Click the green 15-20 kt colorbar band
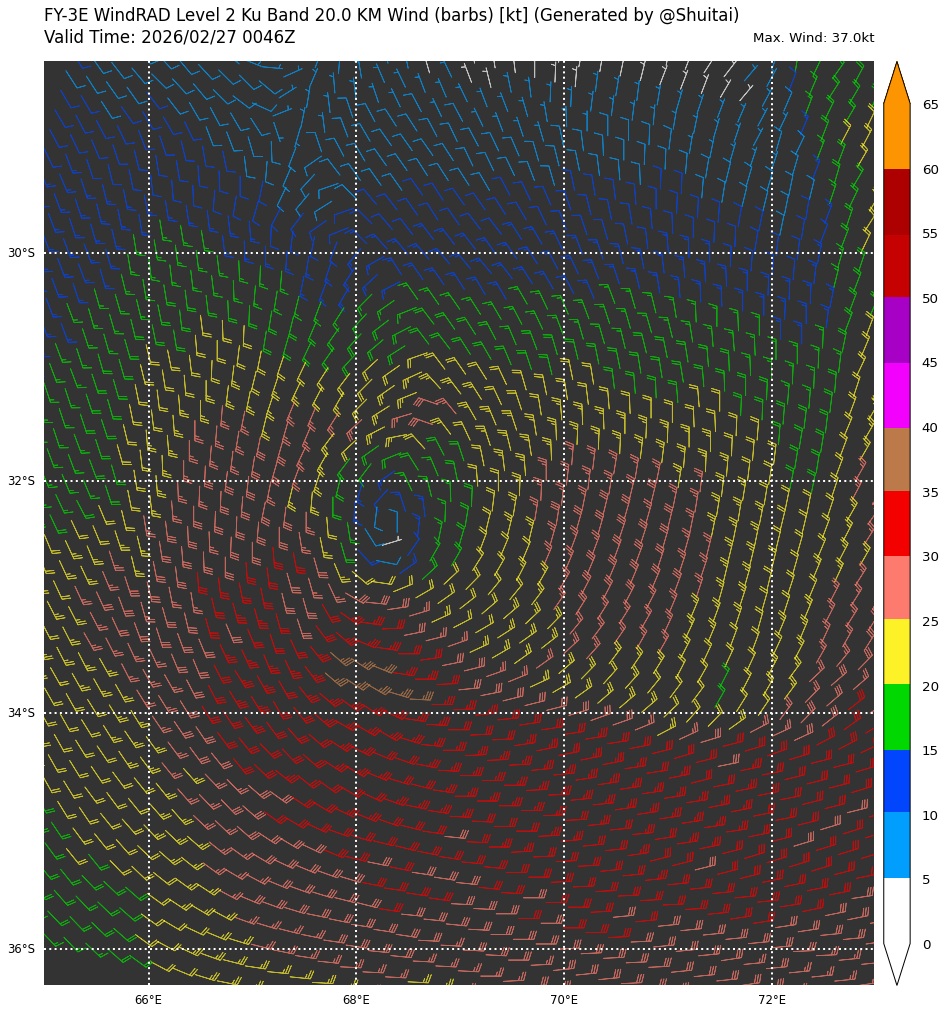The image size is (946, 1014). pyautogui.click(x=896, y=717)
